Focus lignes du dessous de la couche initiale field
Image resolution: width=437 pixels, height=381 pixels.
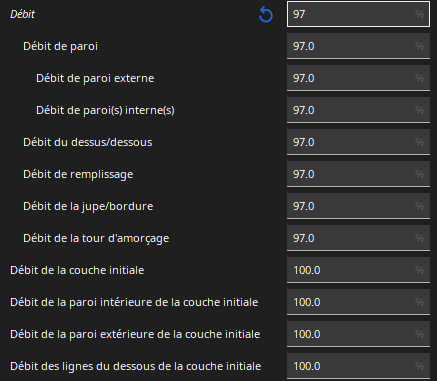(358, 366)
